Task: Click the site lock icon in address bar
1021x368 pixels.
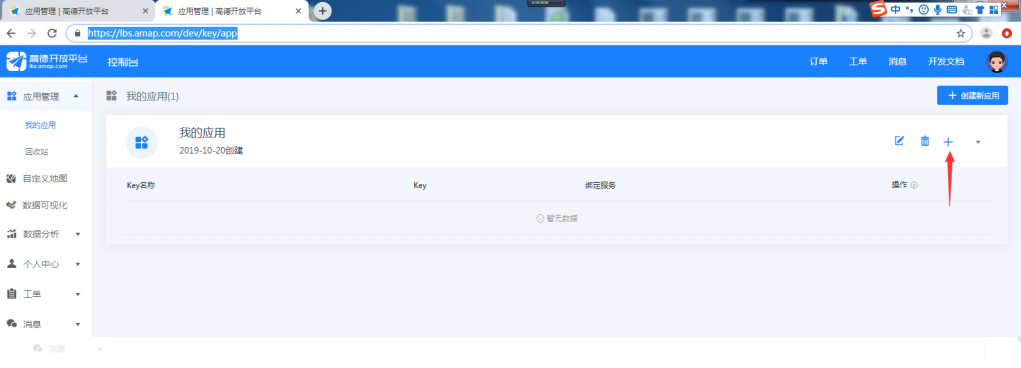Action: coord(77,33)
